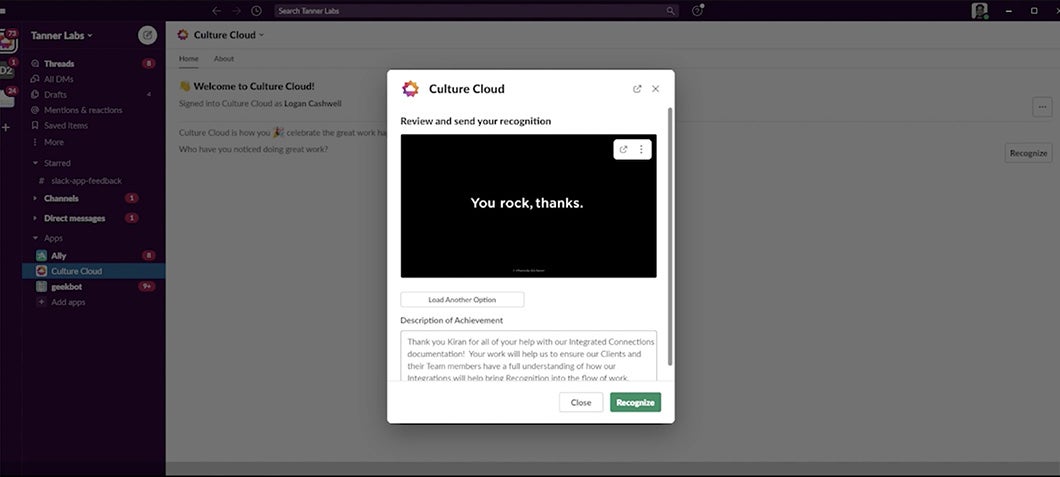The image size is (1060, 477).
Task: Open the history clock icon
Action: (256, 11)
